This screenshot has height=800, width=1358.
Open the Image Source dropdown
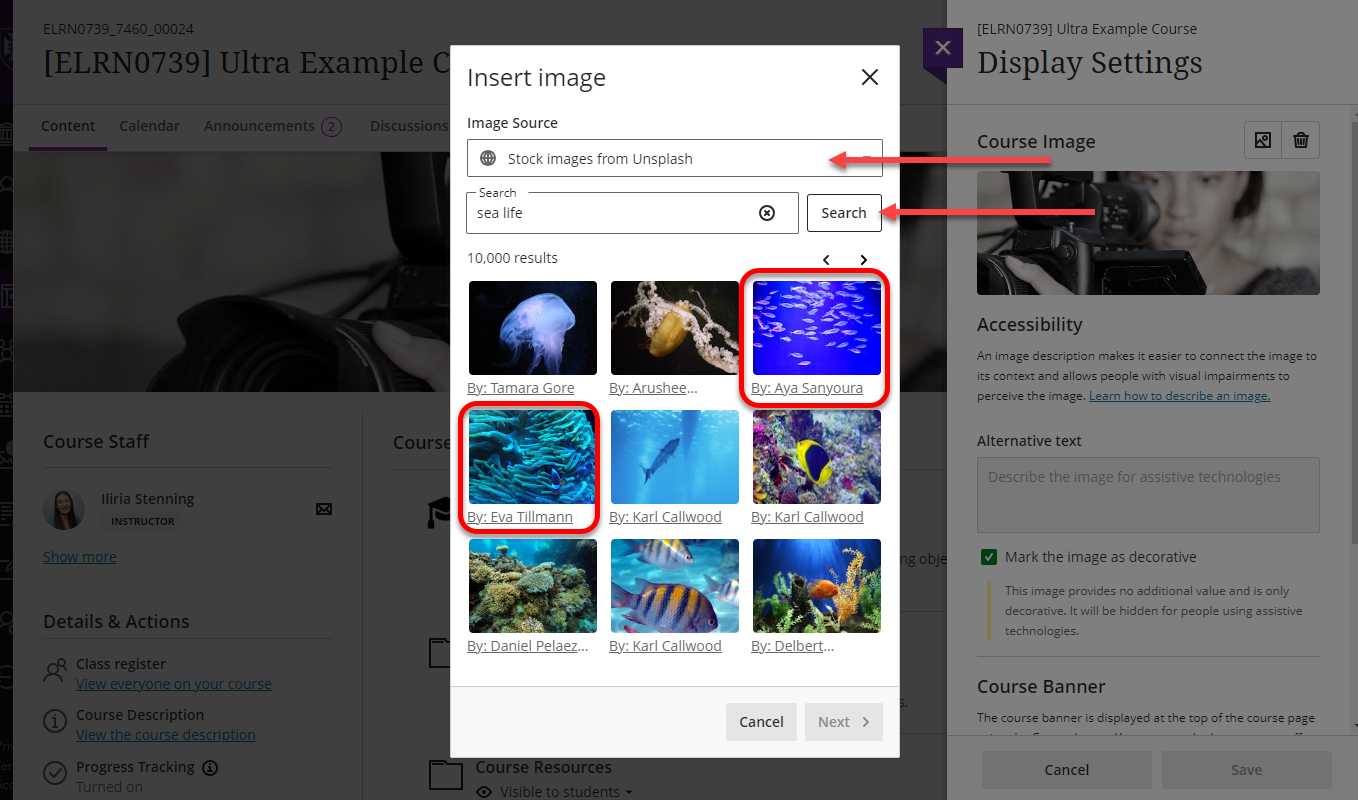[675, 158]
